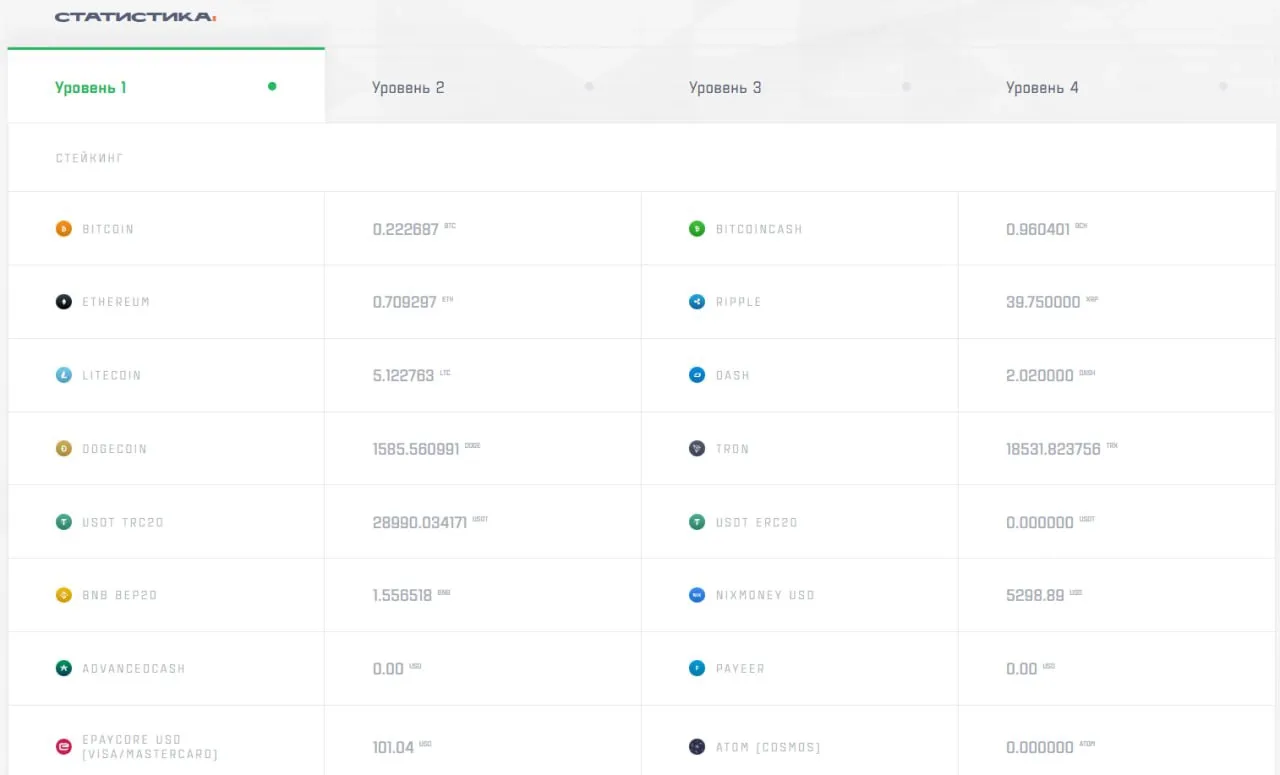Click the СТАТИСТИКА heading

pos(135,17)
